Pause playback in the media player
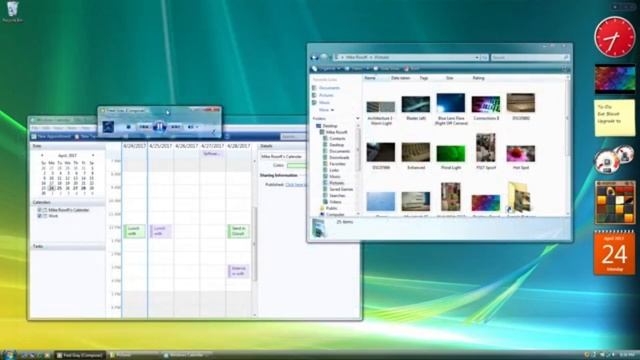 159,127
